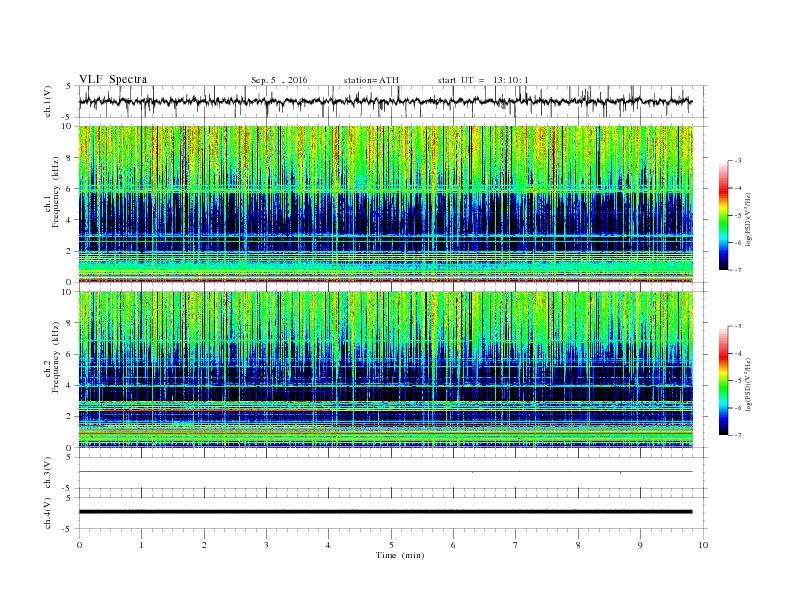Screen dimensions: 792x612
Task: Click the "10" kHz tick on ch.2 spectrogram
Action: pyautogui.click(x=68, y=292)
